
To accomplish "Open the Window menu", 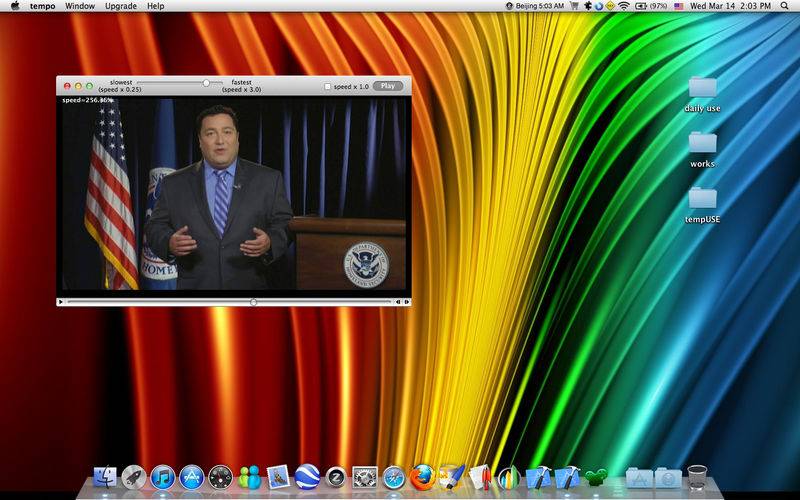I will click(80, 6).
